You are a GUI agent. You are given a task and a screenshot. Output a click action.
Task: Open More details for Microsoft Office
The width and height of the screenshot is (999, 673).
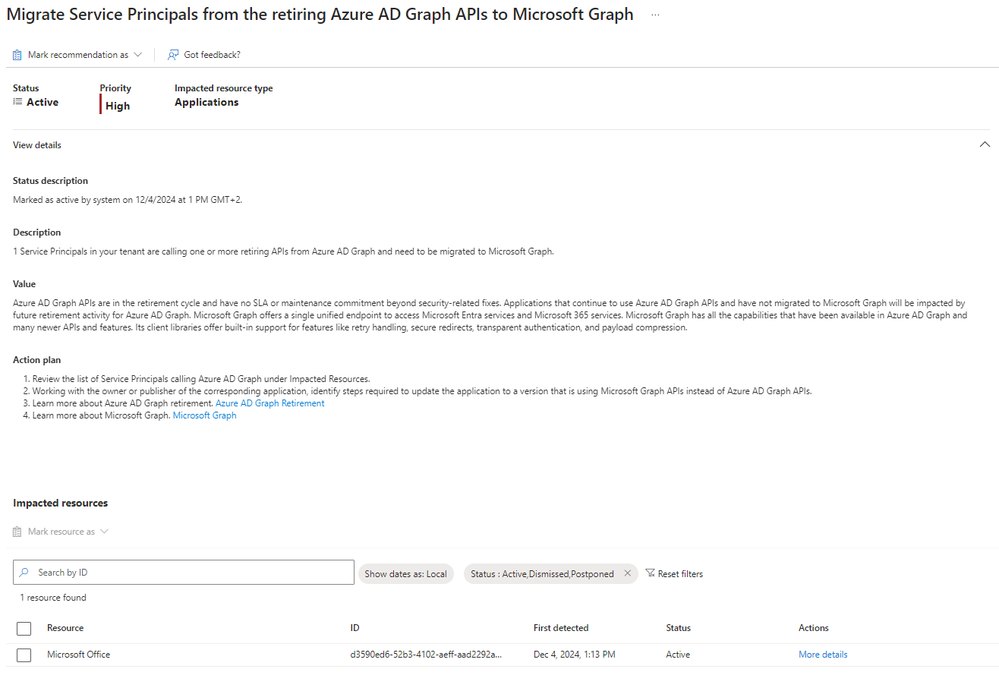point(823,655)
